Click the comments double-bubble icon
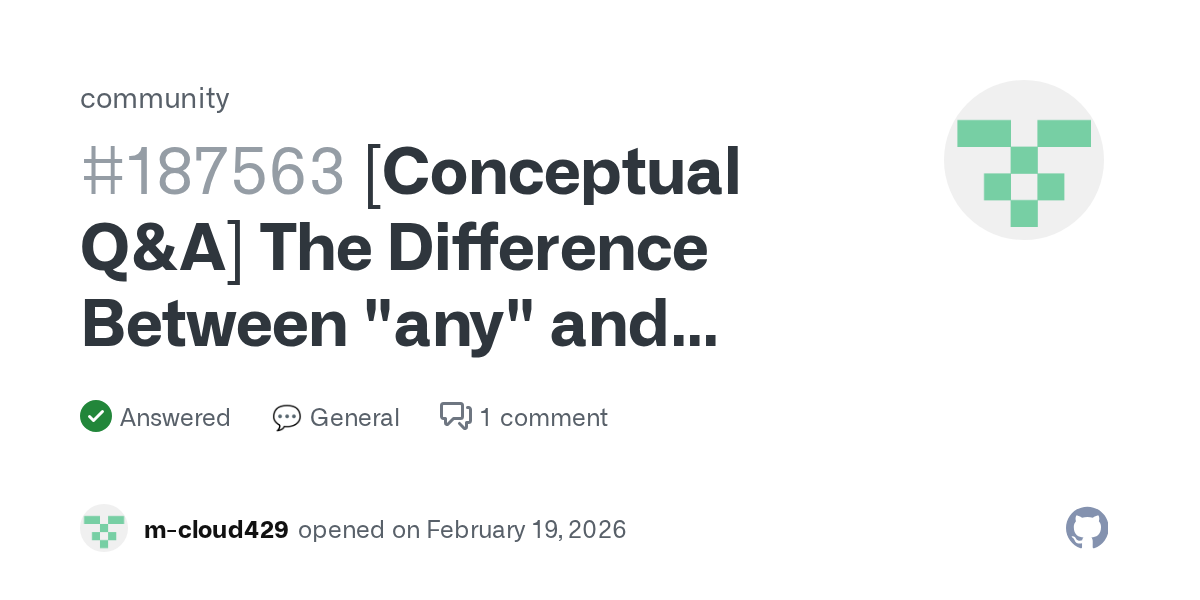Image resolution: width=1200 pixels, height=600 pixels. pos(456,416)
